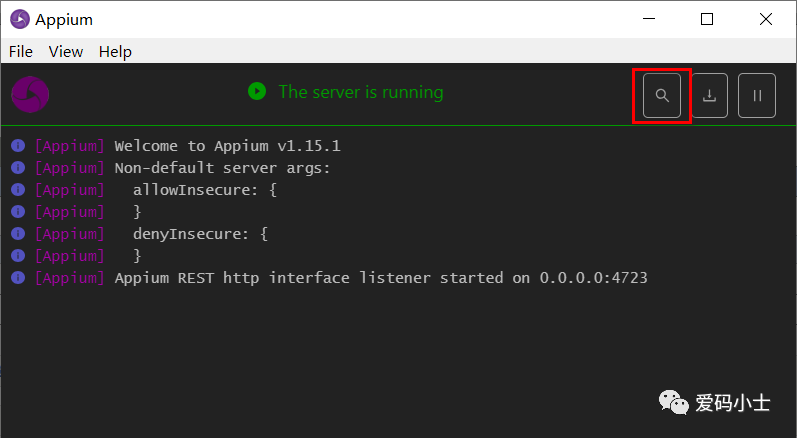This screenshot has height=438, width=797.
Task: Click the purple Appium logo in the toolbar
Action: click(x=30, y=94)
